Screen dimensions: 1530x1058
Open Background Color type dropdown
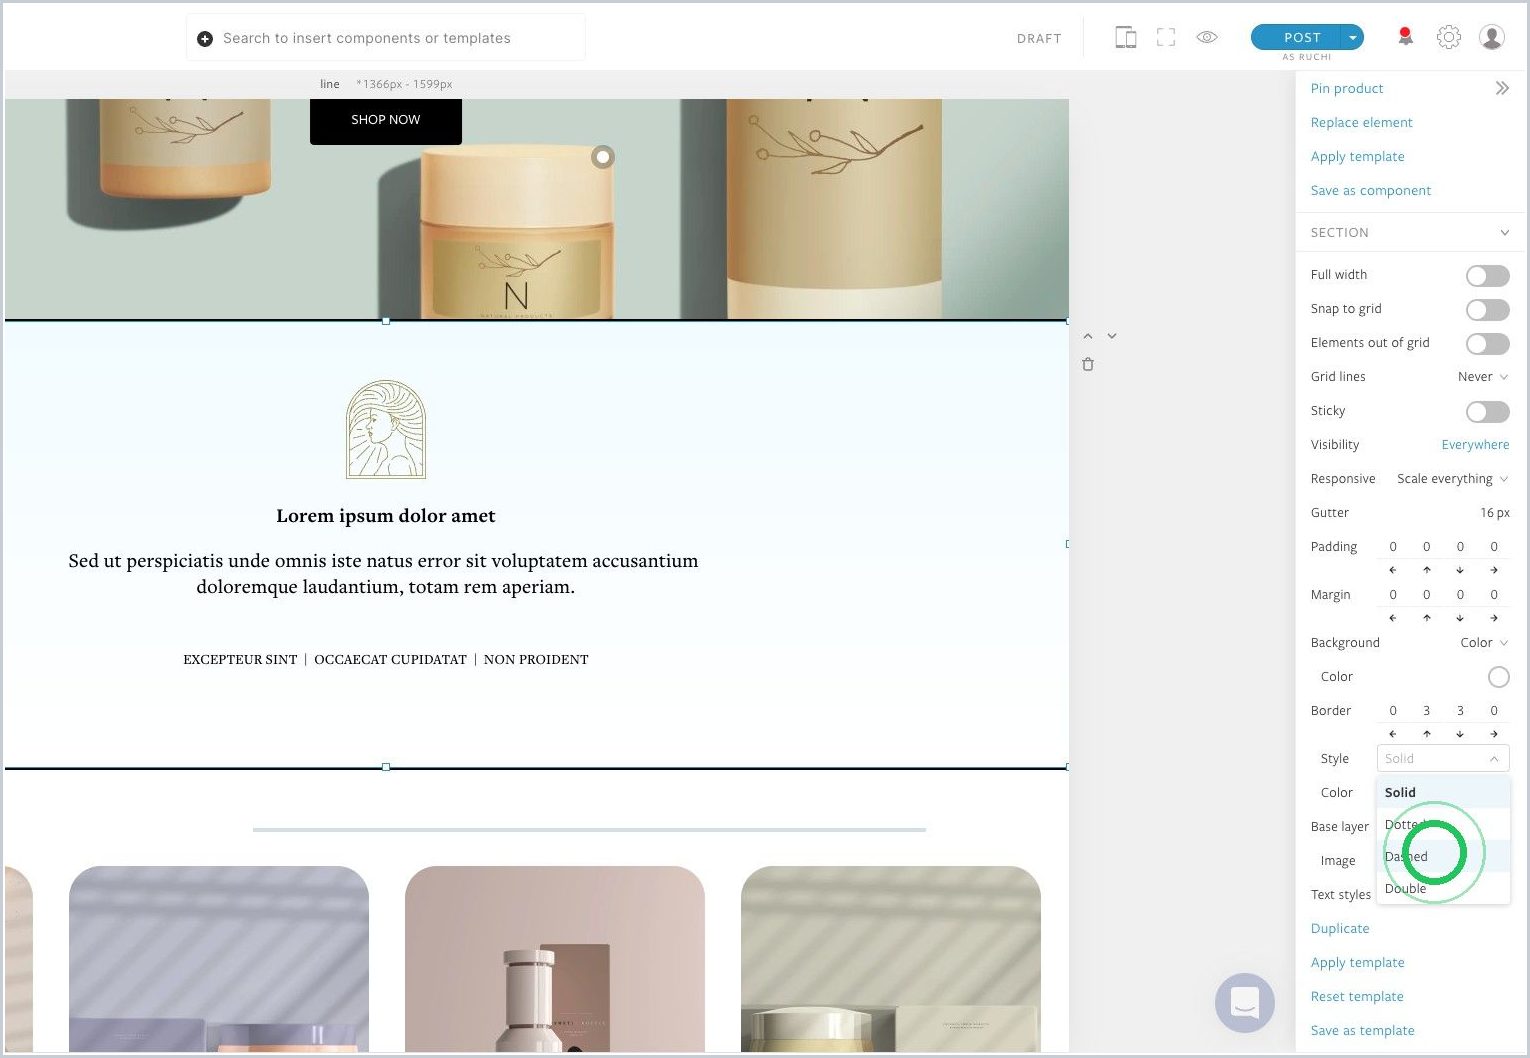(x=1484, y=643)
